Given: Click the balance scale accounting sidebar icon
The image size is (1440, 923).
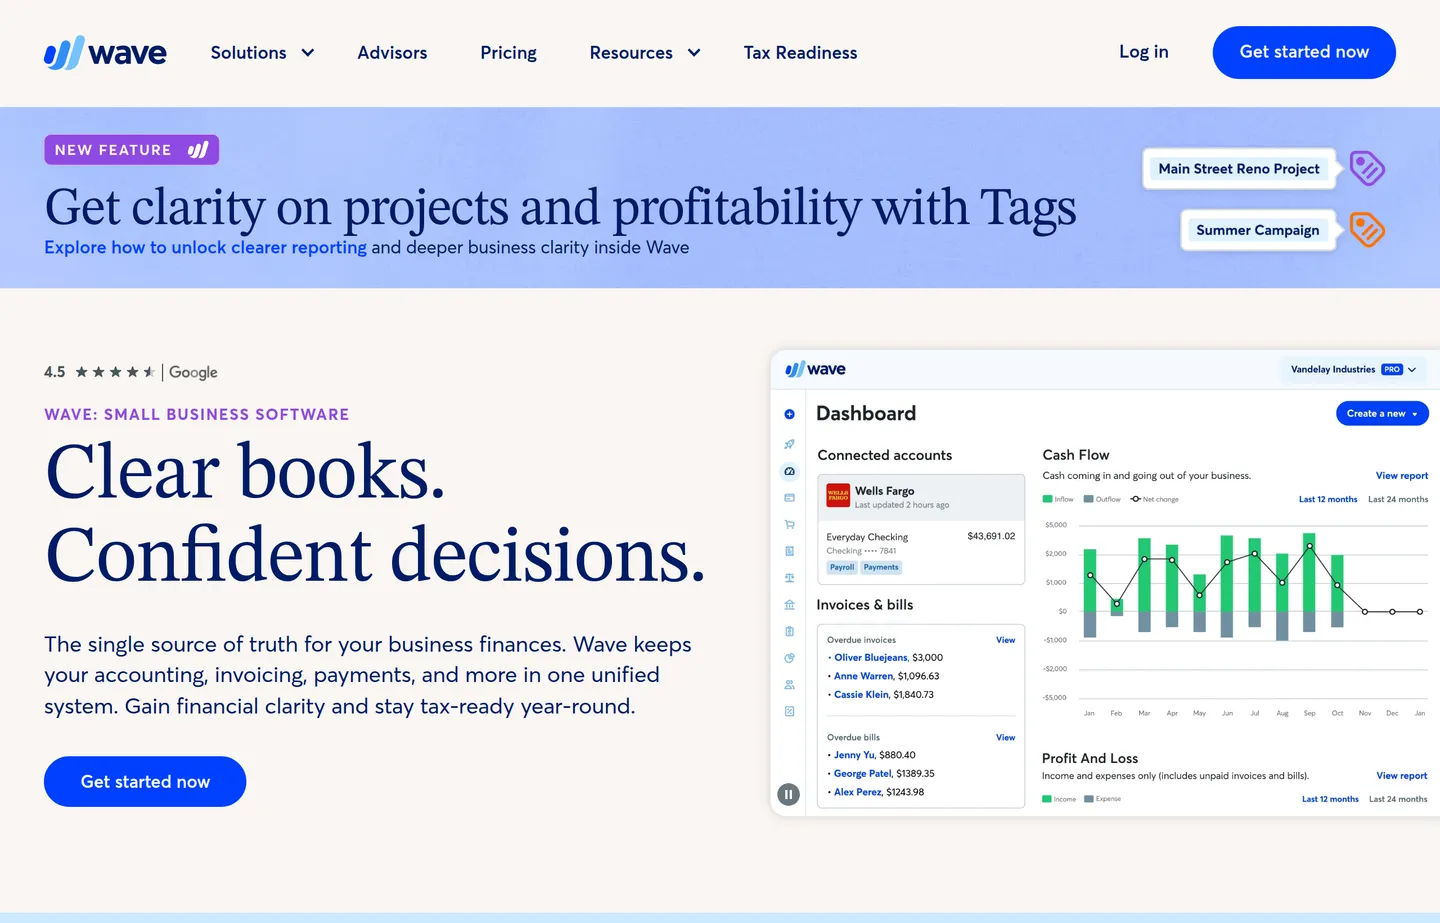Looking at the screenshot, I should coord(789,578).
